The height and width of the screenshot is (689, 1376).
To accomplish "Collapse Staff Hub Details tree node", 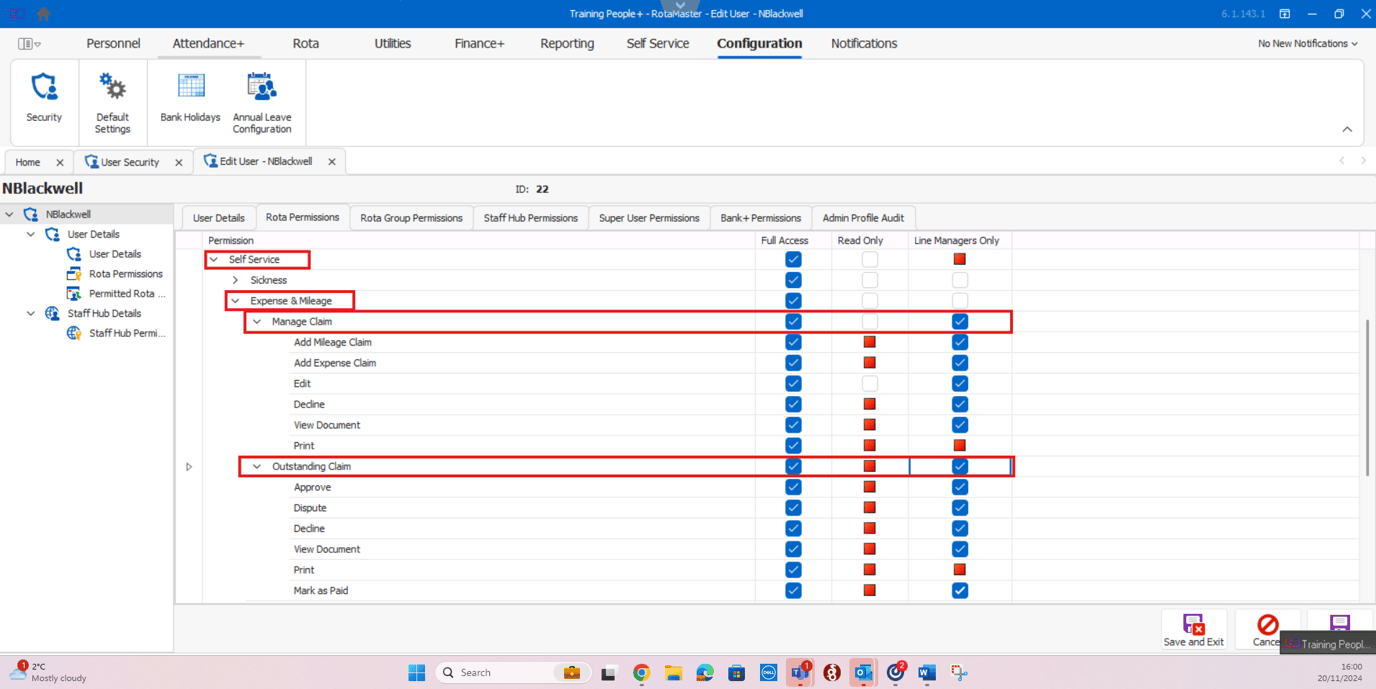I will click(31, 313).
